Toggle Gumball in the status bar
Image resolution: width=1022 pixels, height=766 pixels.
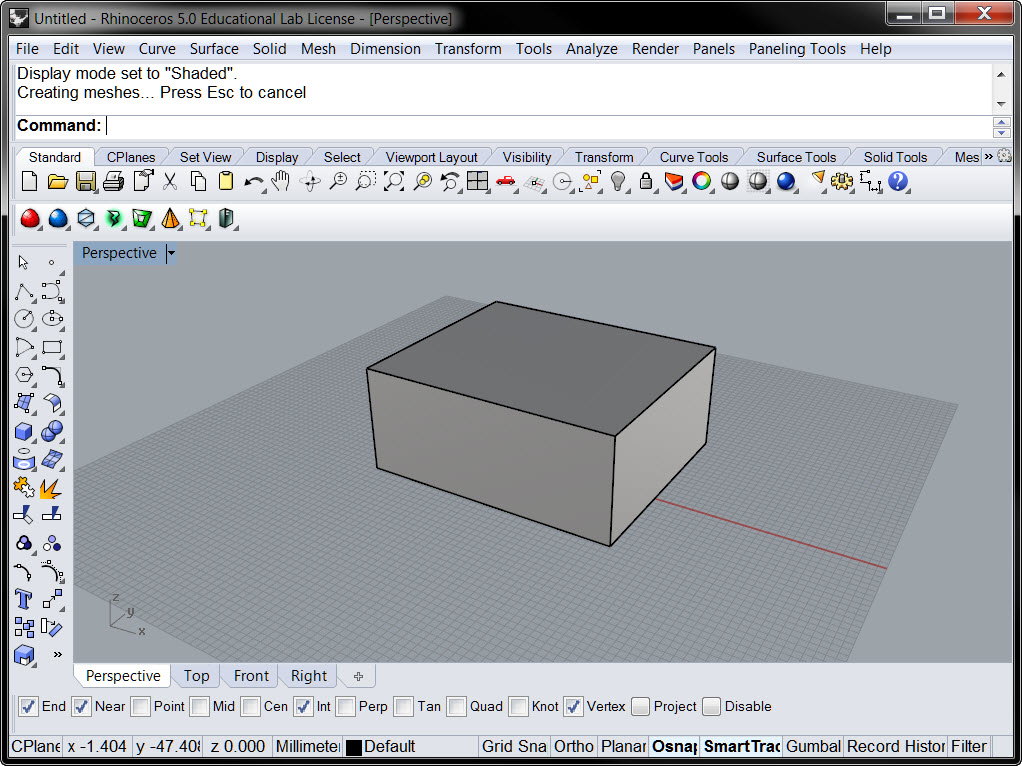(x=813, y=746)
